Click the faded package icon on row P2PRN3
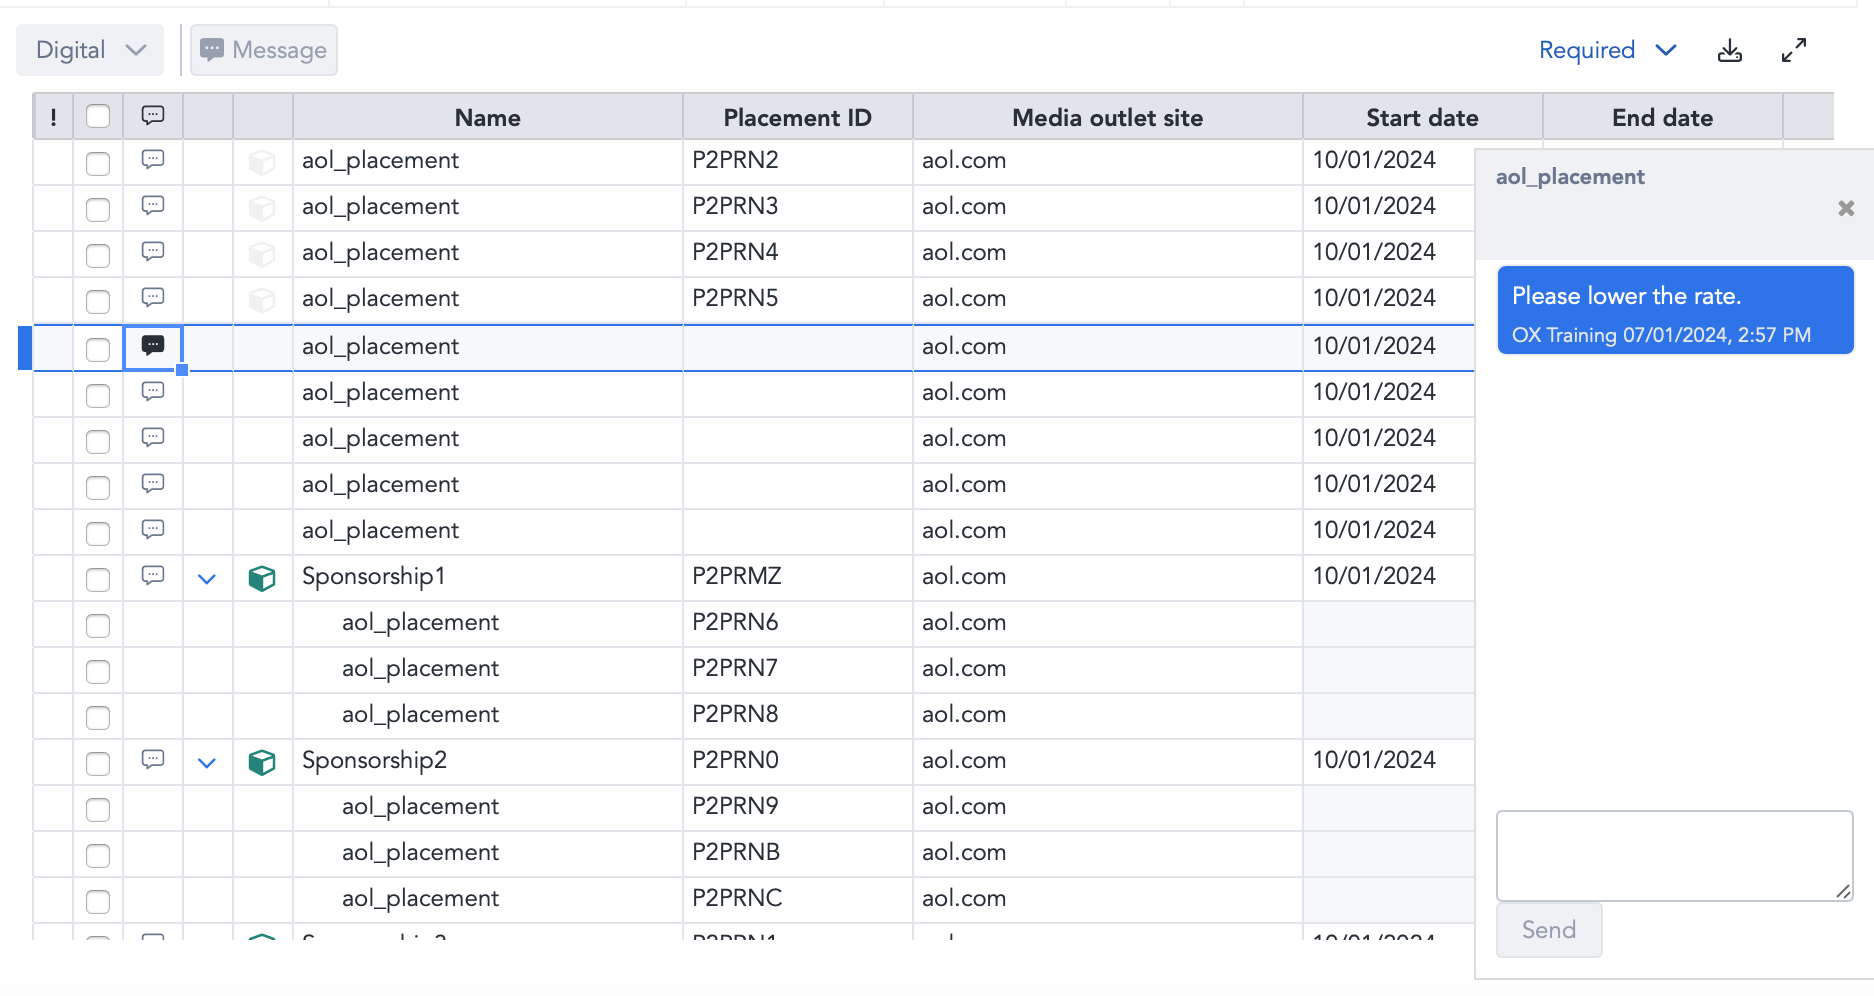 tap(262, 208)
